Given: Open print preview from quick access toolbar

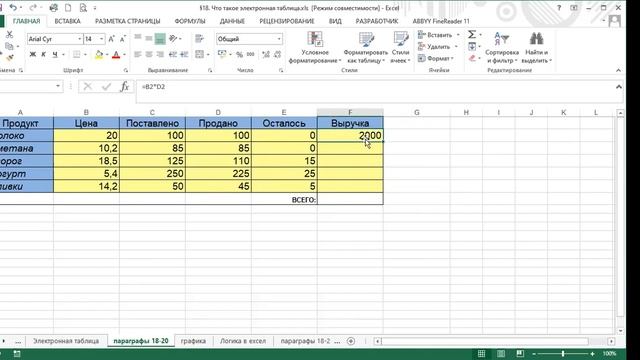Looking at the screenshot, I should pos(83,7).
